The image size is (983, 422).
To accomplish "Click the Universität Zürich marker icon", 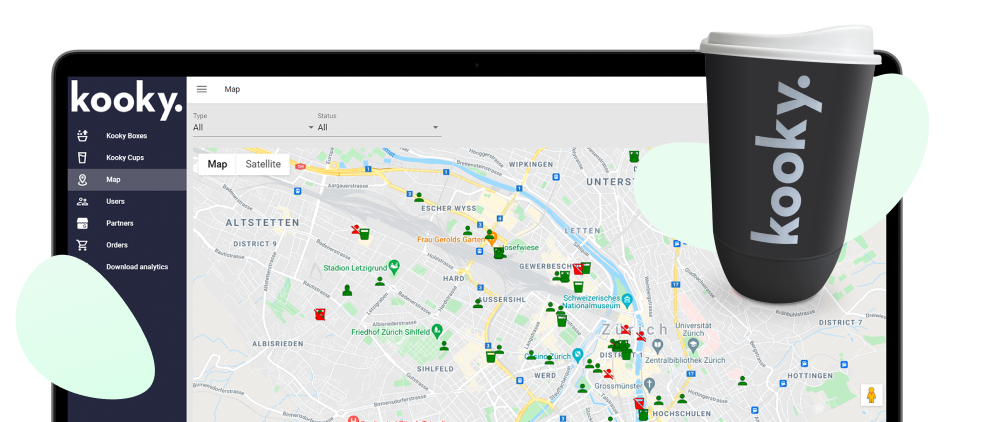I will point(693,345).
